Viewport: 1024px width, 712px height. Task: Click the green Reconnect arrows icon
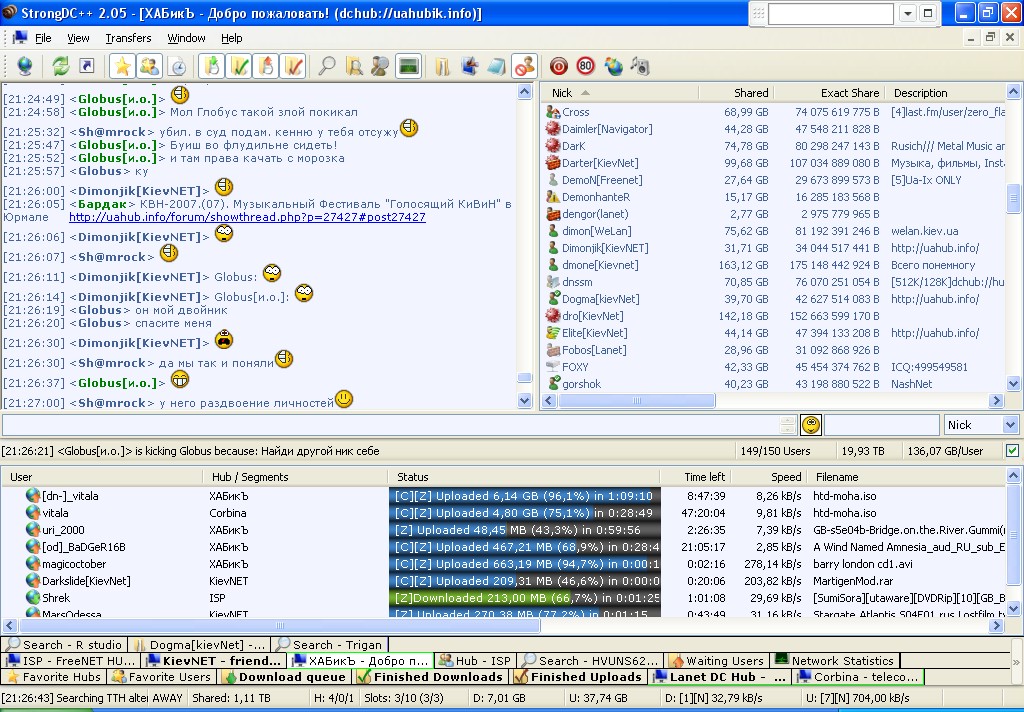click(61, 66)
